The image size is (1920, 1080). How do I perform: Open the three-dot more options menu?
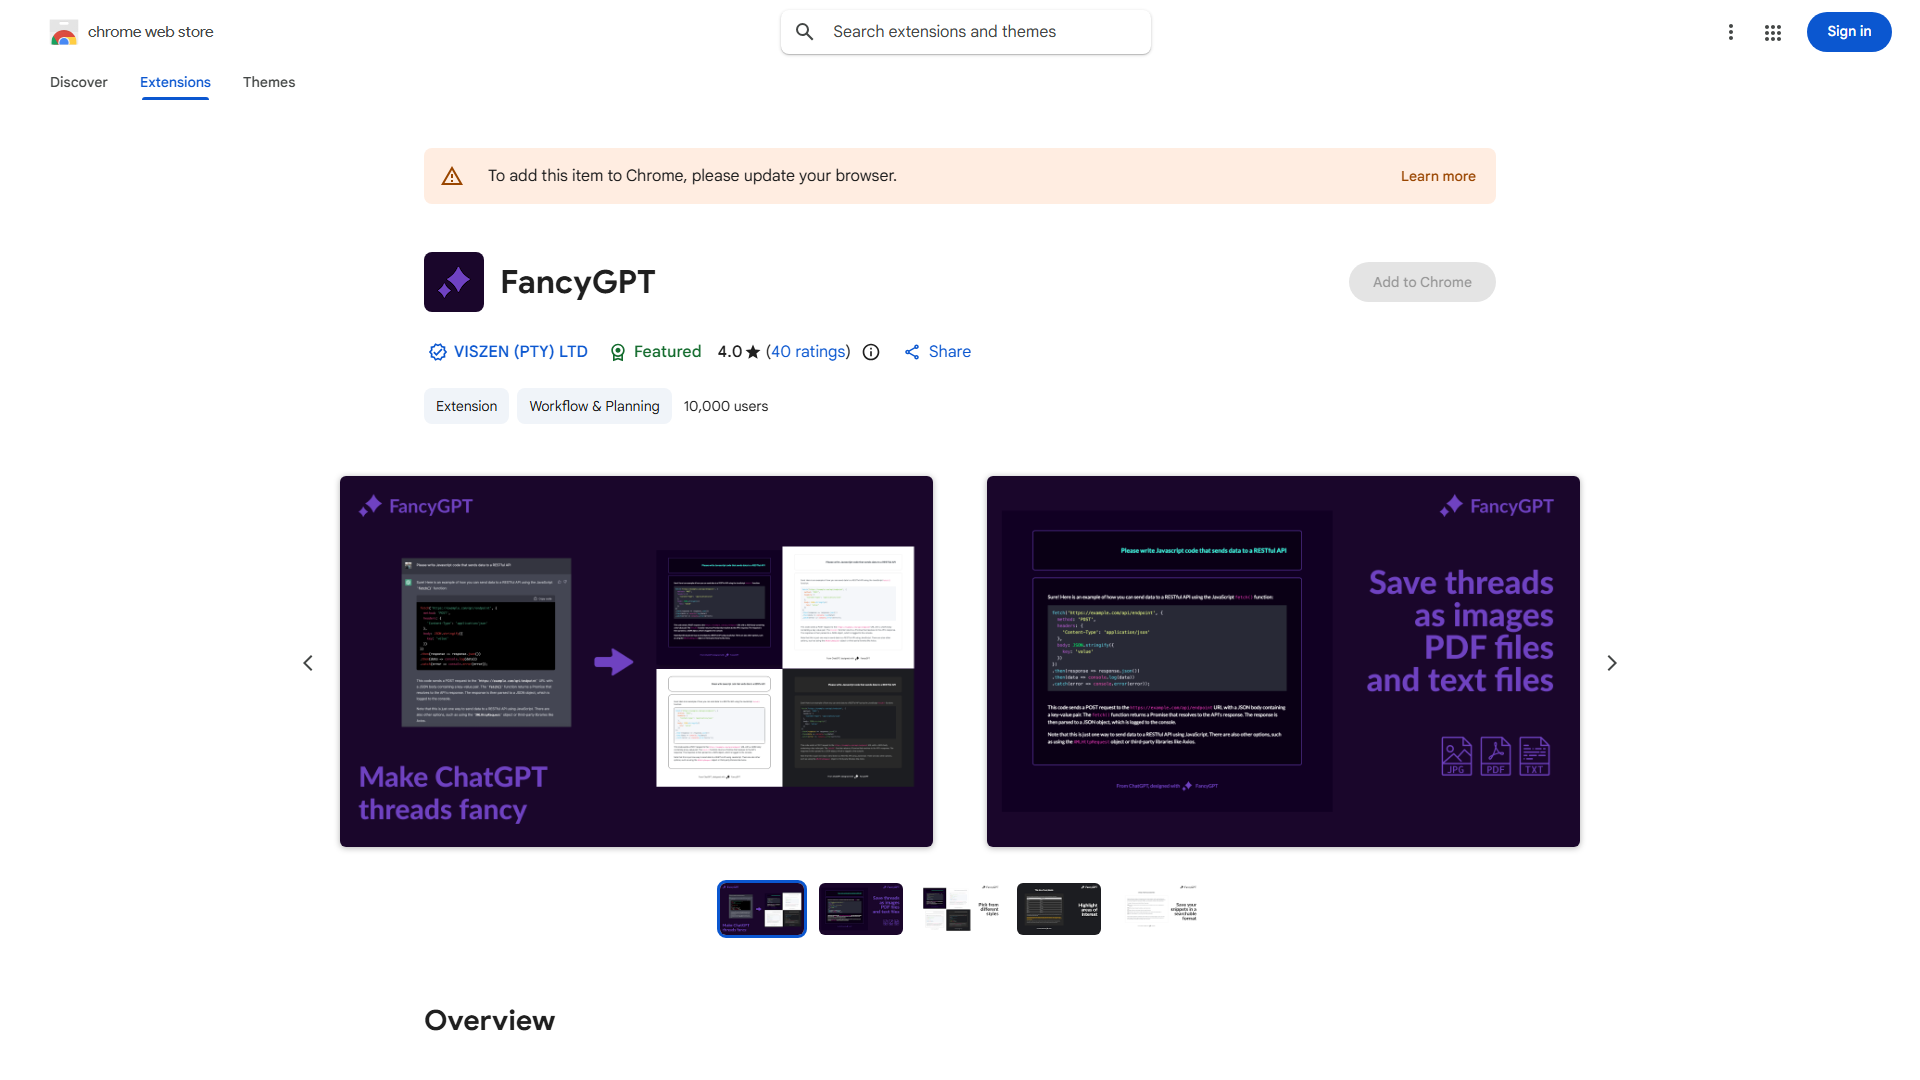click(x=1730, y=32)
